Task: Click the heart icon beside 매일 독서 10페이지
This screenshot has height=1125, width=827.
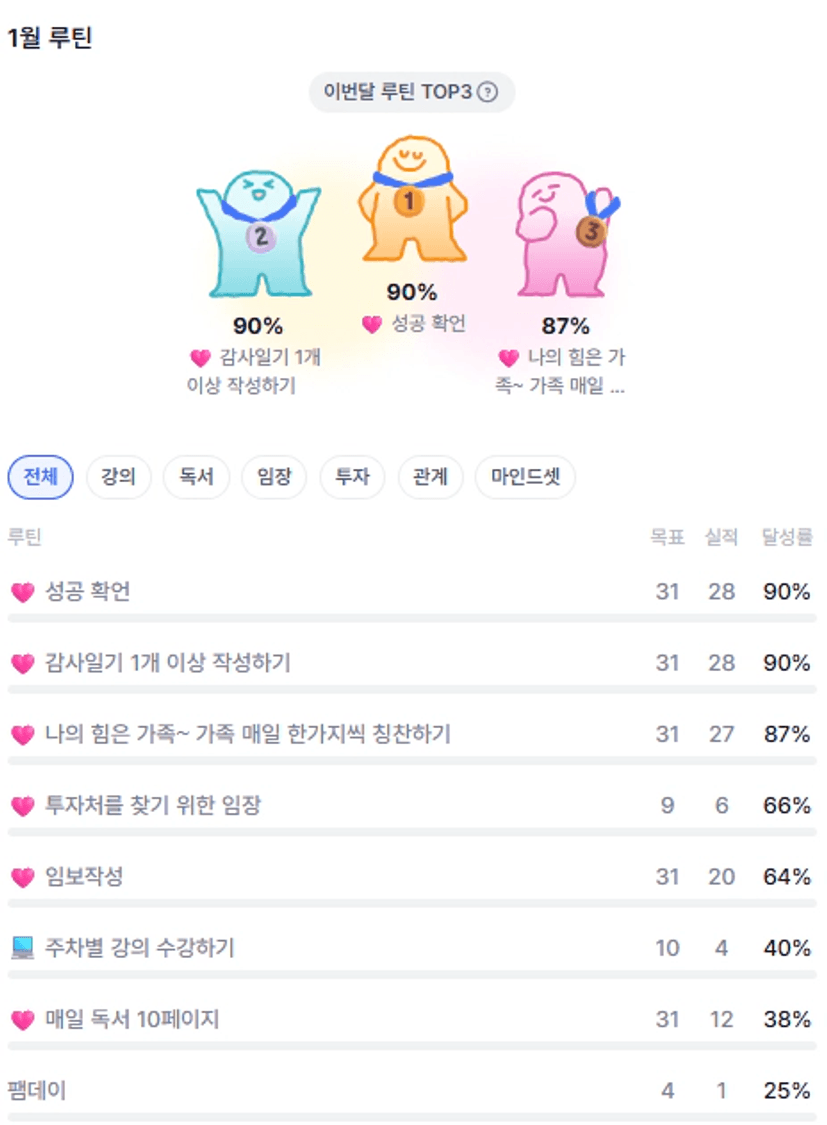Action: (x=22, y=1020)
